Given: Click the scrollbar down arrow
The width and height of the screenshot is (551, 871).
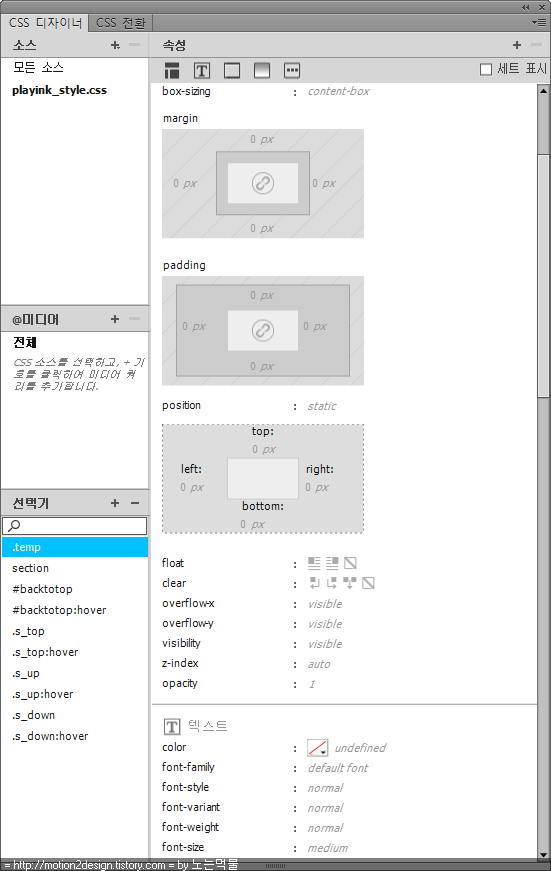Looking at the screenshot, I should (x=543, y=855).
